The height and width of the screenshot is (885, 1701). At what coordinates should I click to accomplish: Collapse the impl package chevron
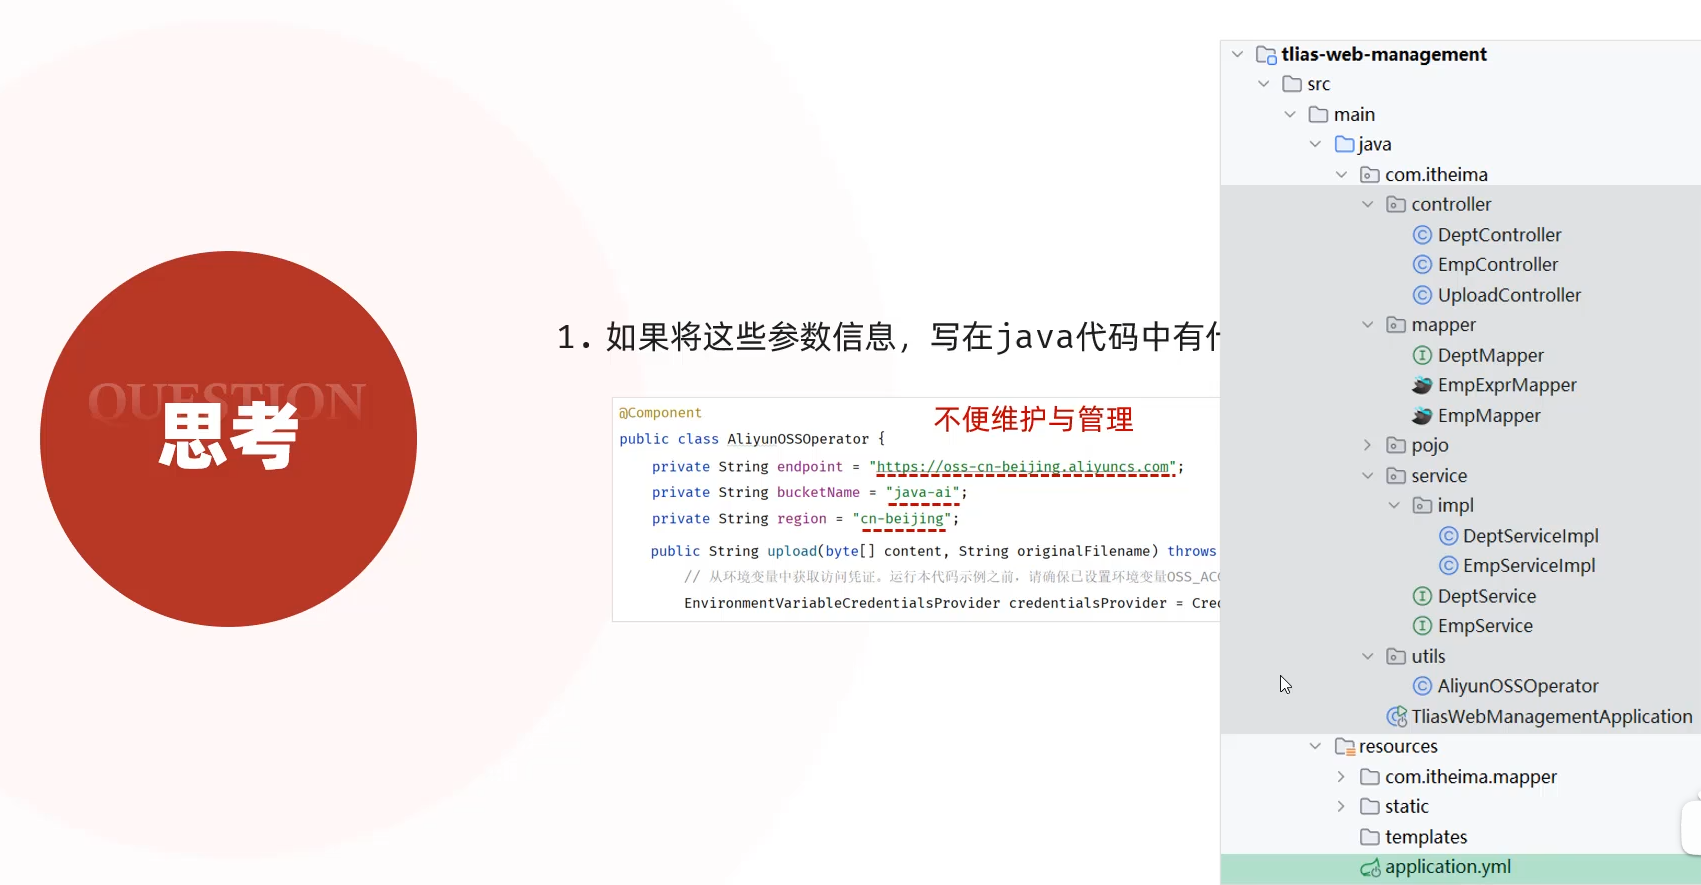(1393, 506)
